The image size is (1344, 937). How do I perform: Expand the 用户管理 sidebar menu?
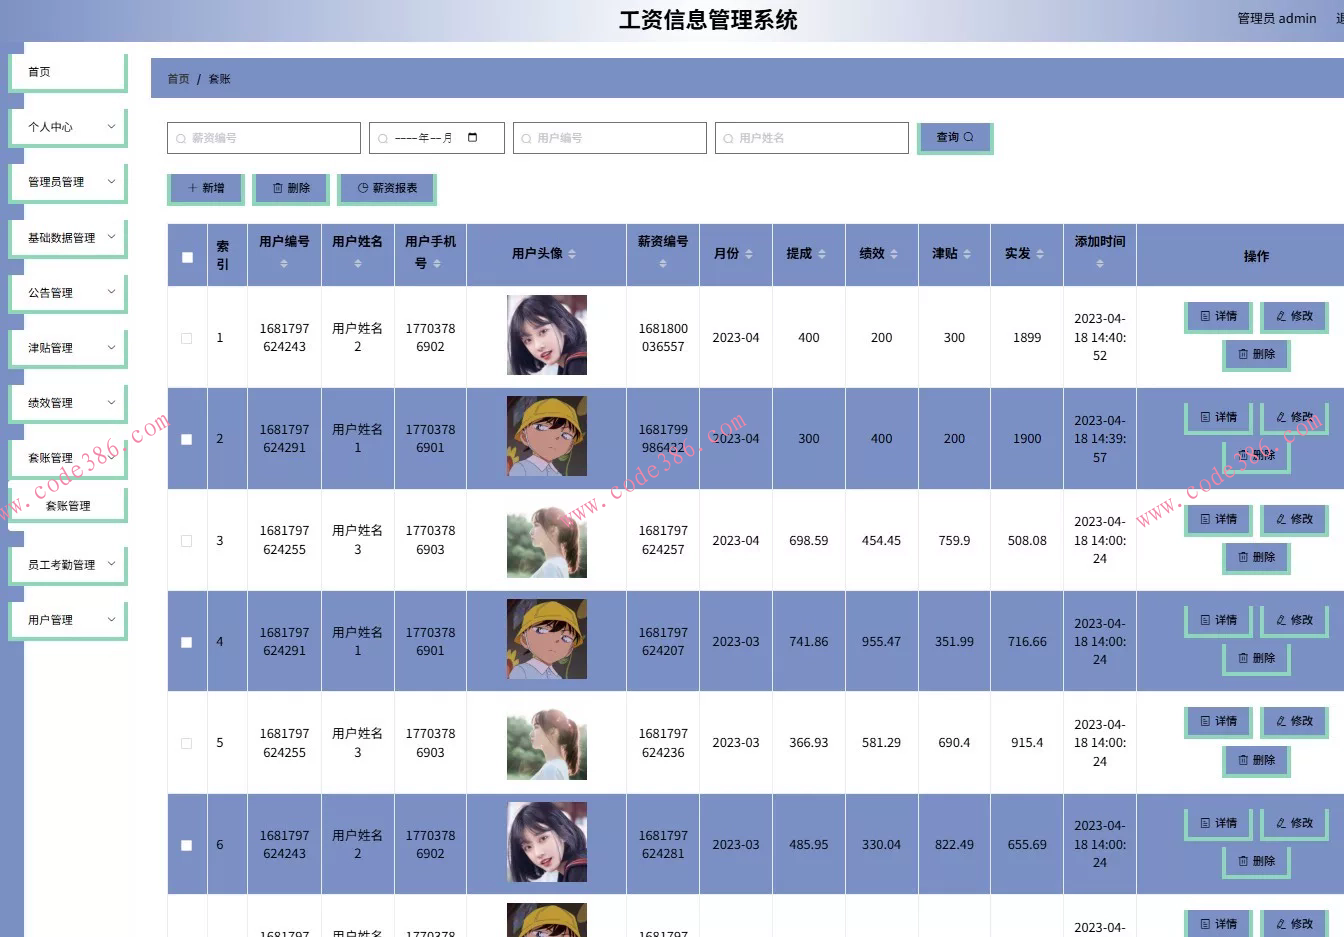tap(67, 619)
